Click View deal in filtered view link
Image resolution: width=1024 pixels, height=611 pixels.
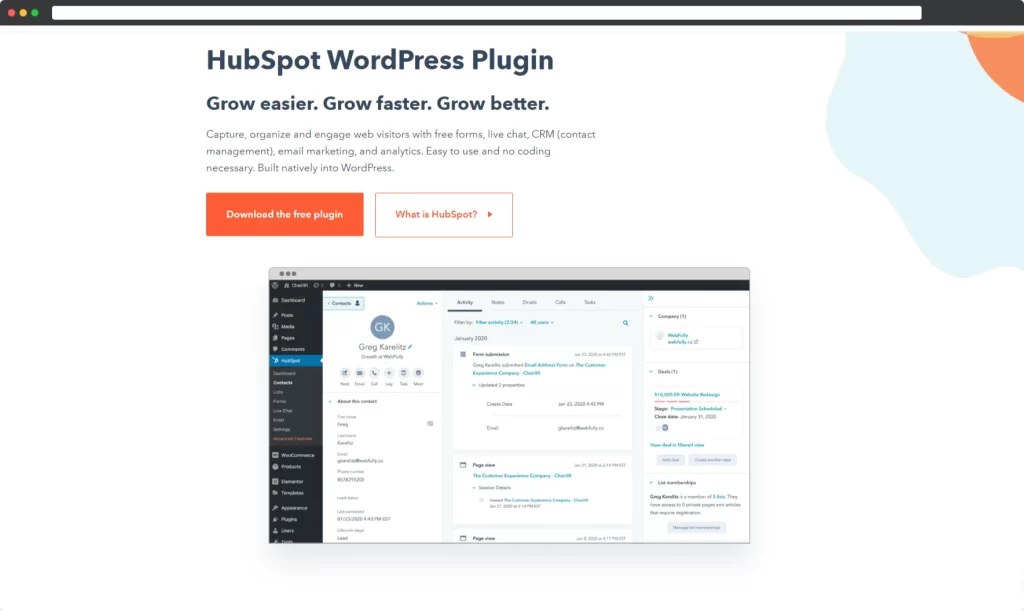(677, 445)
